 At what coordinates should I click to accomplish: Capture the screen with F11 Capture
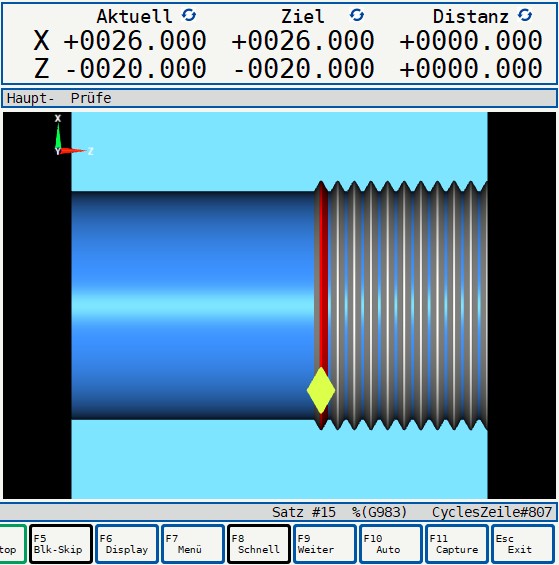pos(457,544)
